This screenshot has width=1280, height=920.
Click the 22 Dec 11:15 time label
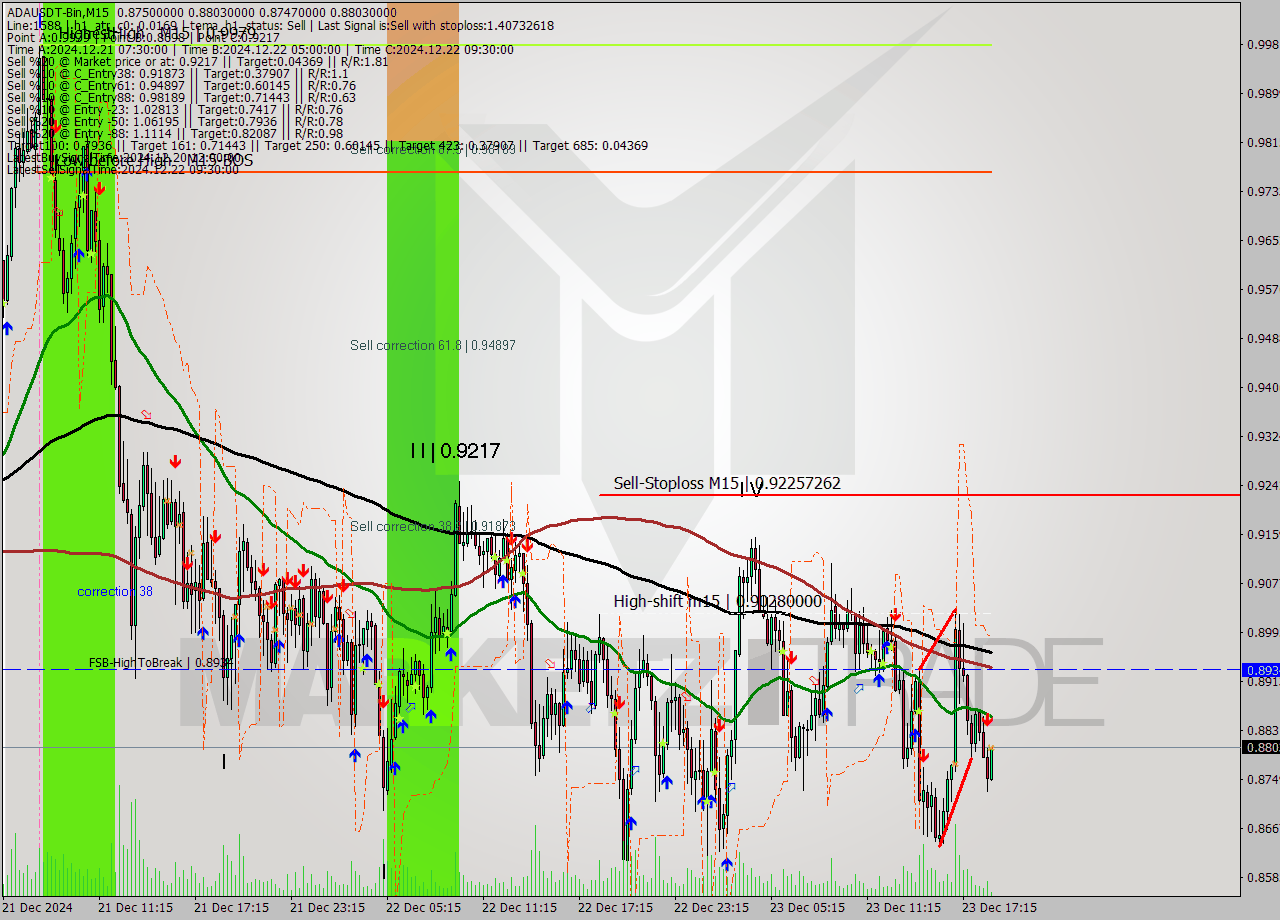(x=519, y=908)
